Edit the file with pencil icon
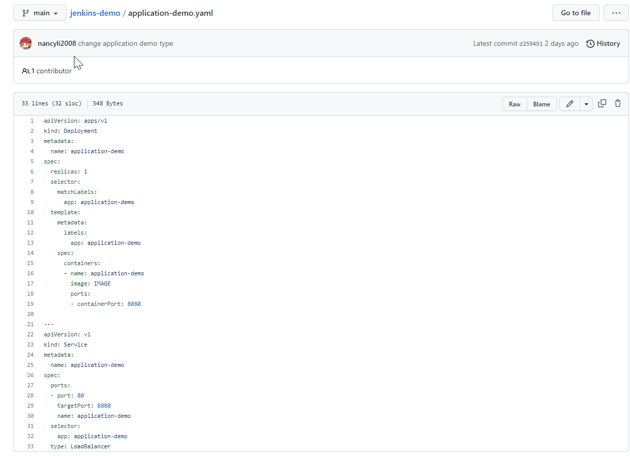Image resolution: width=630 pixels, height=456 pixels. point(569,104)
